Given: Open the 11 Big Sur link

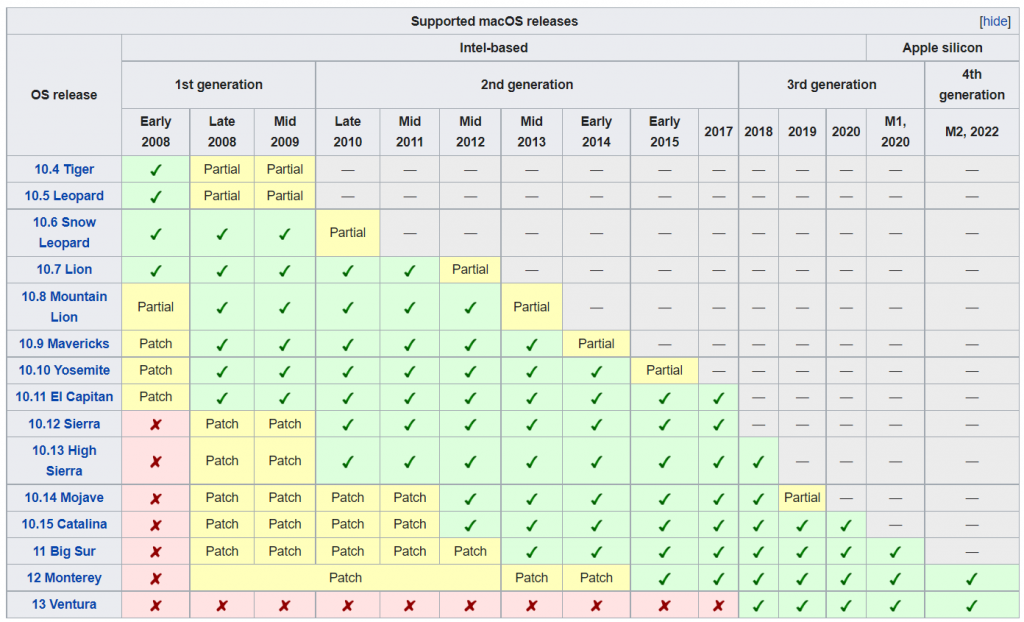Looking at the screenshot, I should 64,551.
